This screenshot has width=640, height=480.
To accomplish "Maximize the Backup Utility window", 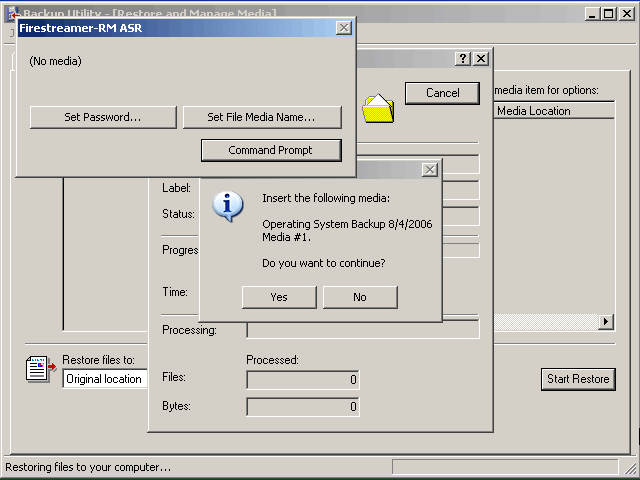I will pos(609,13).
